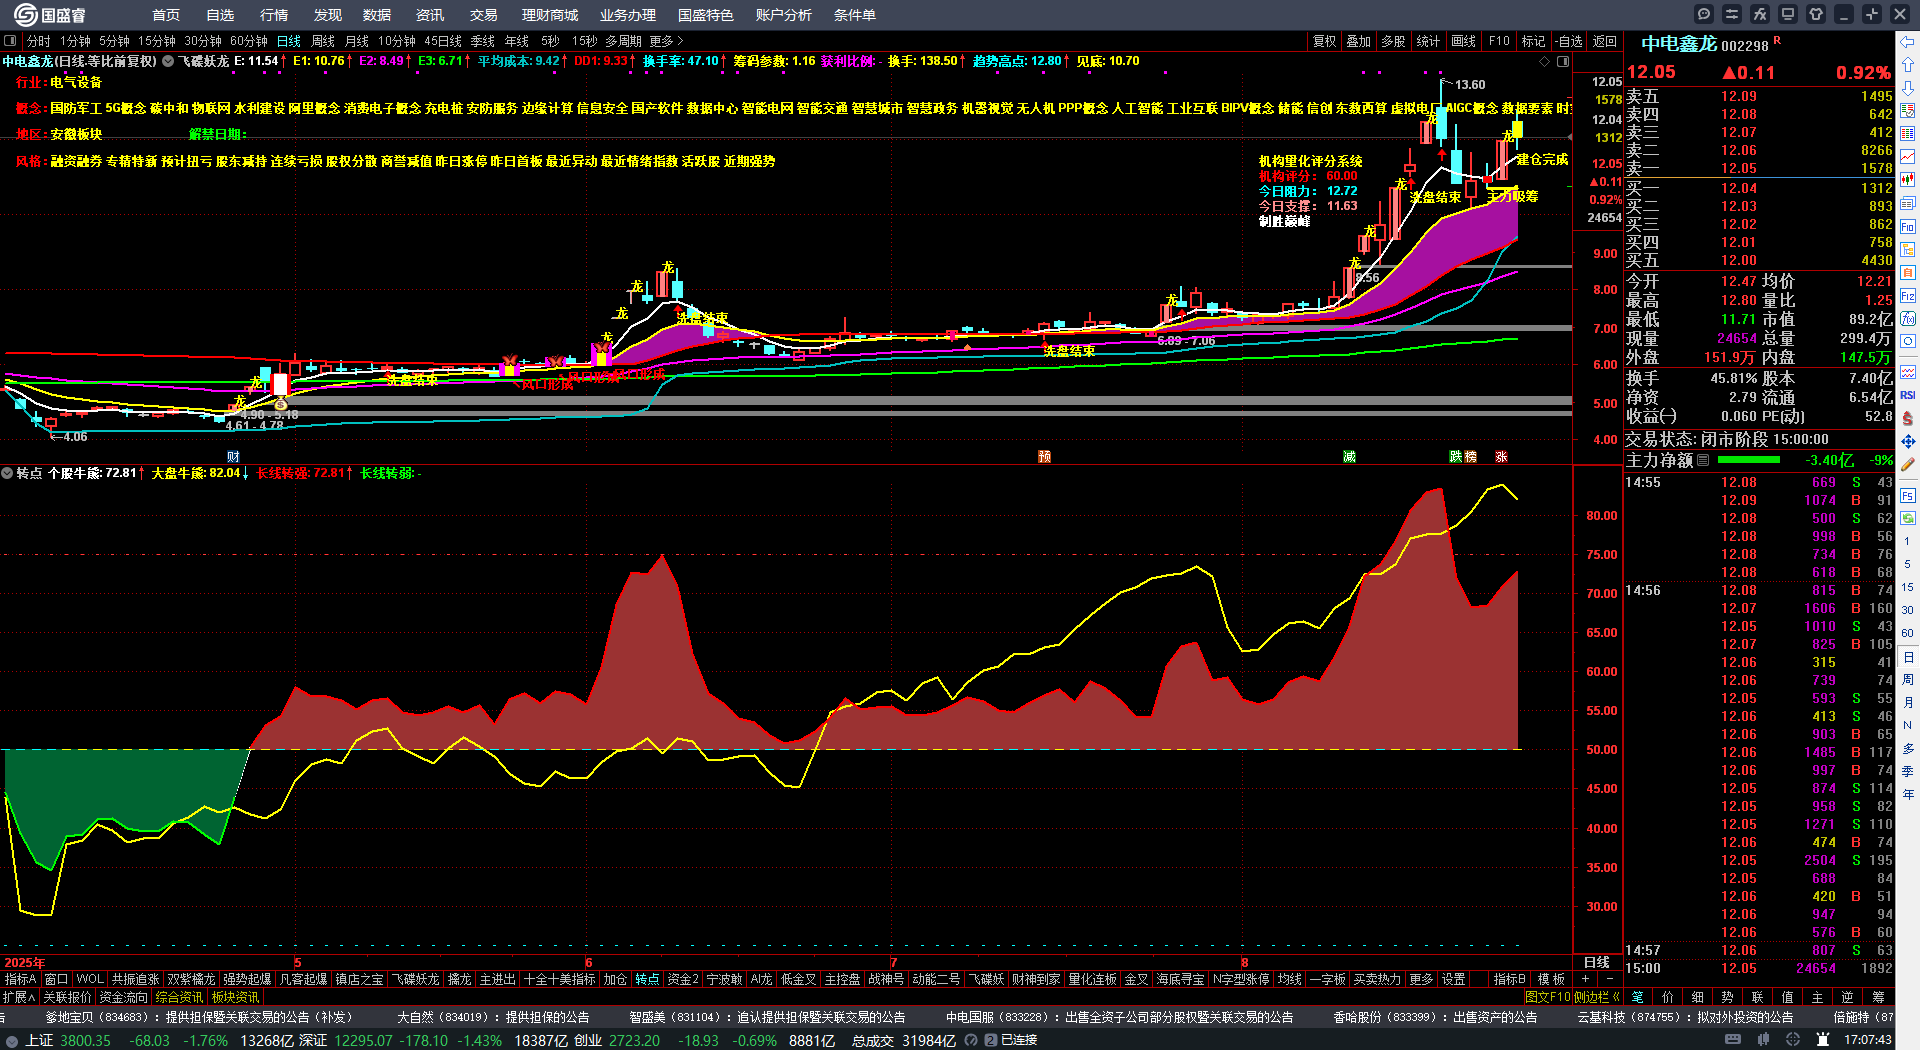This screenshot has height=1050, width=1920.
Task: Open the skin/theme shirt icon
Action: [x=1816, y=14]
